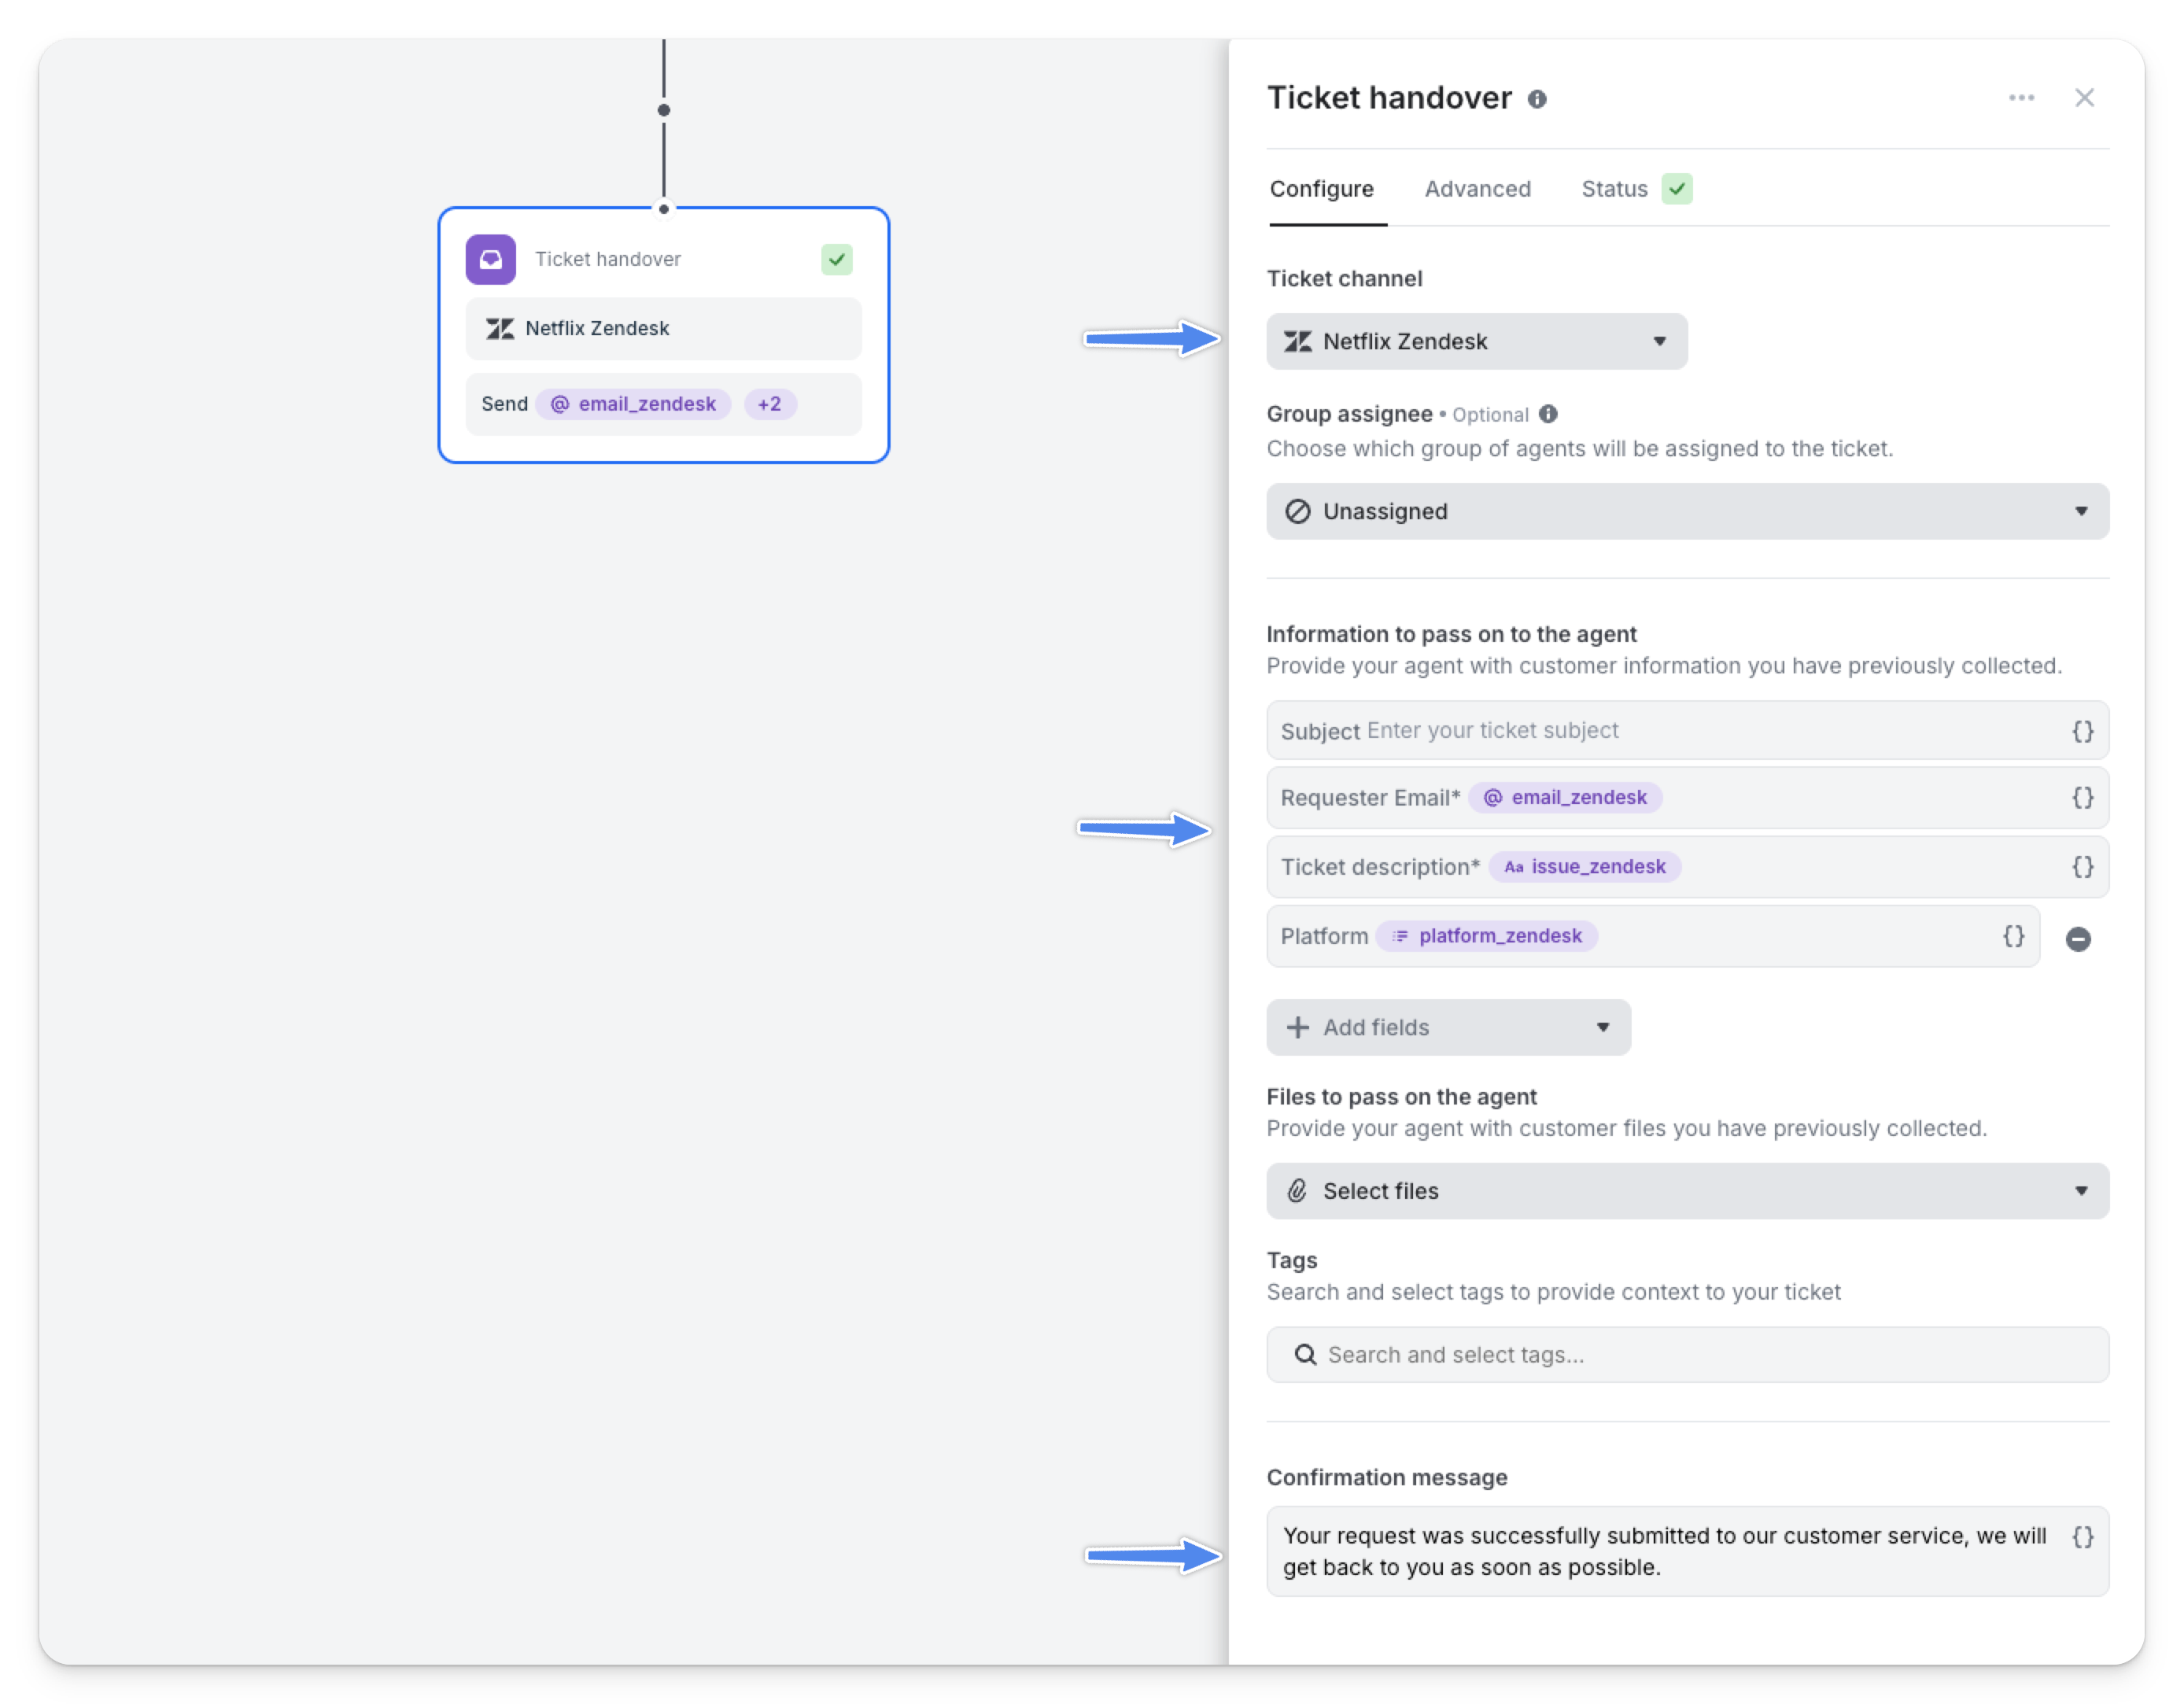Click the green check icon beside Status
The image size is (2184, 1704).
pos(1677,189)
